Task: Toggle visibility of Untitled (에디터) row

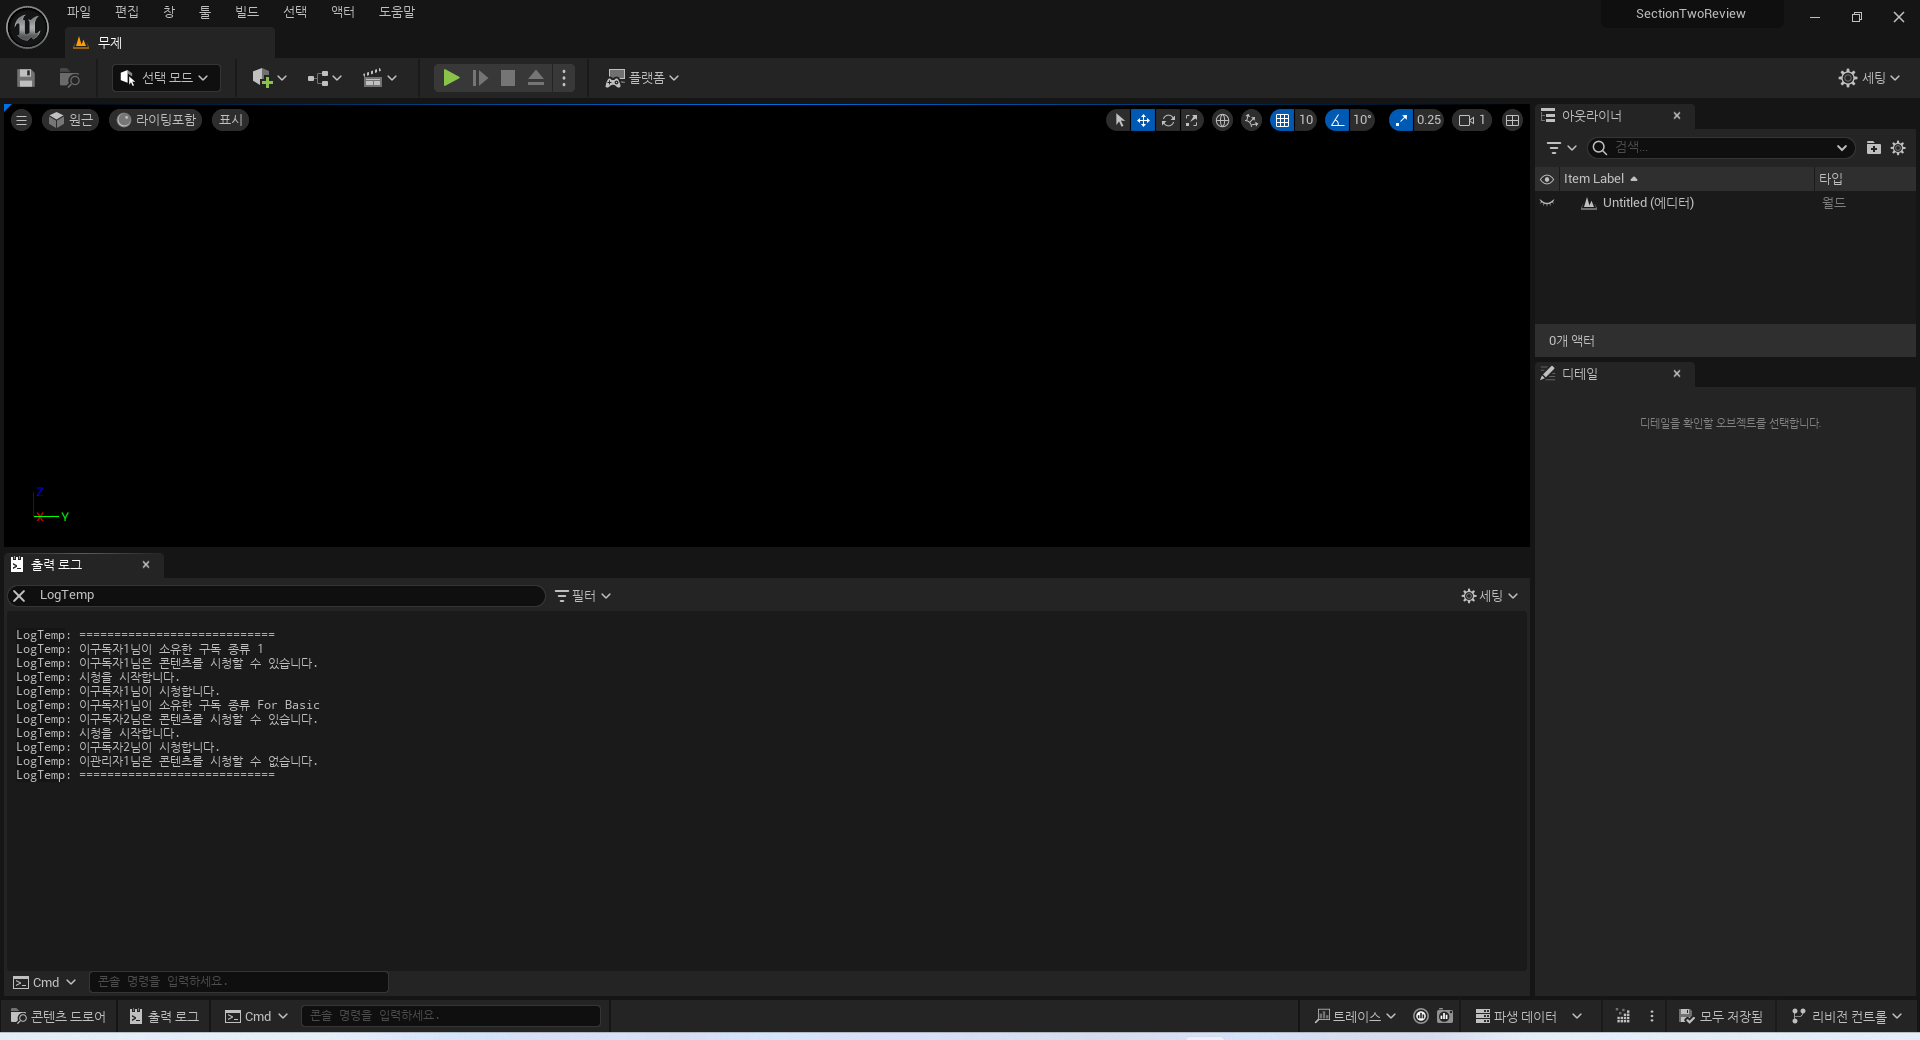Action: click(x=1547, y=203)
